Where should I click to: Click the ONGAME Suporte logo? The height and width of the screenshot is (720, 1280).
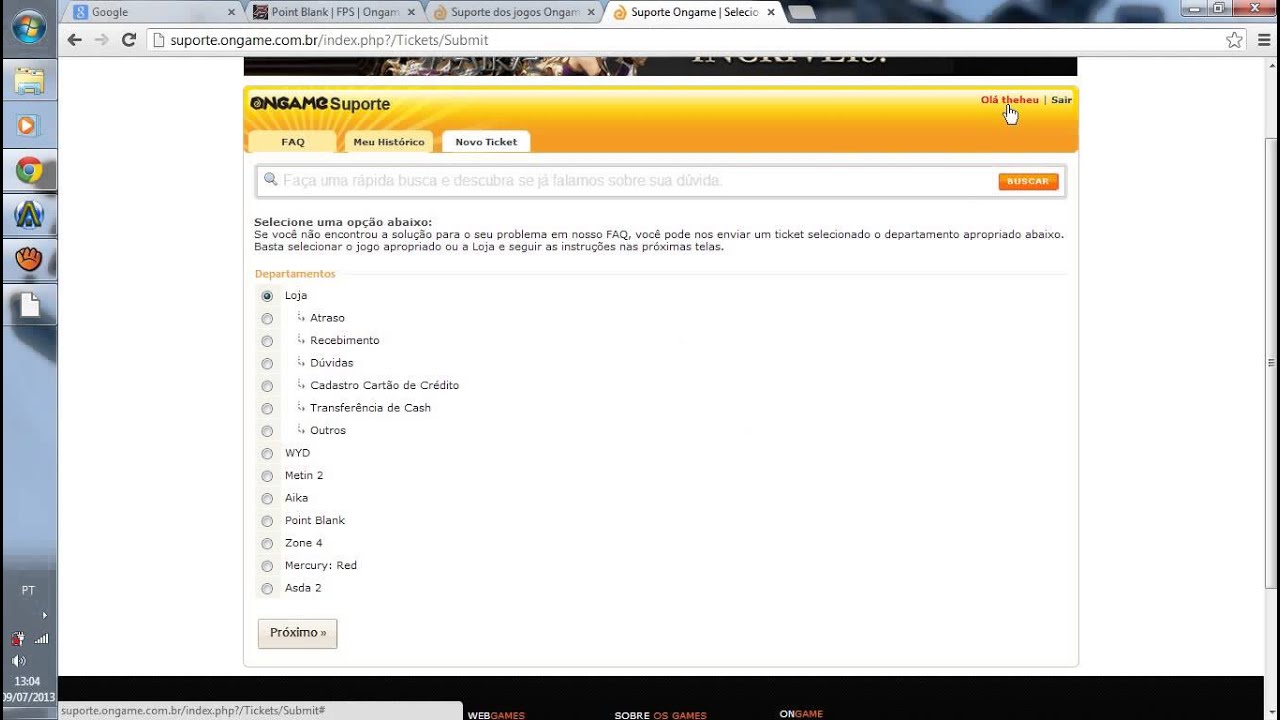tap(320, 104)
